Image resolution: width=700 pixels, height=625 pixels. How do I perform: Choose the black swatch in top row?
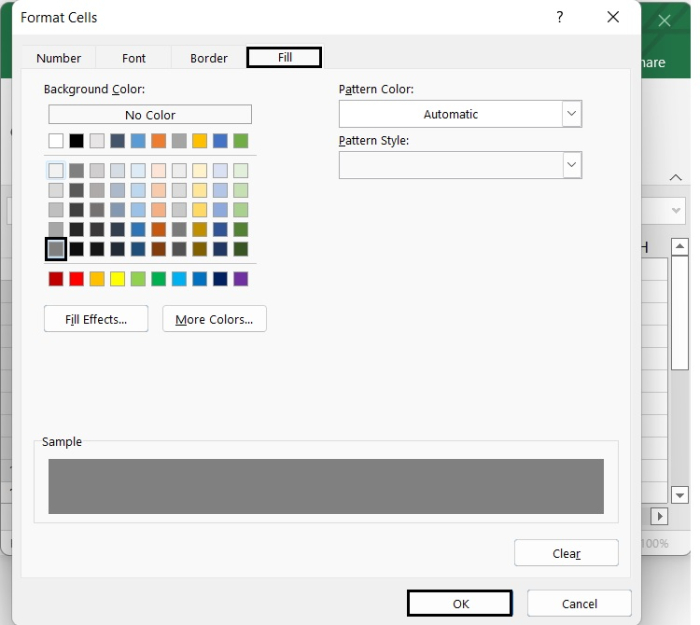(77, 141)
